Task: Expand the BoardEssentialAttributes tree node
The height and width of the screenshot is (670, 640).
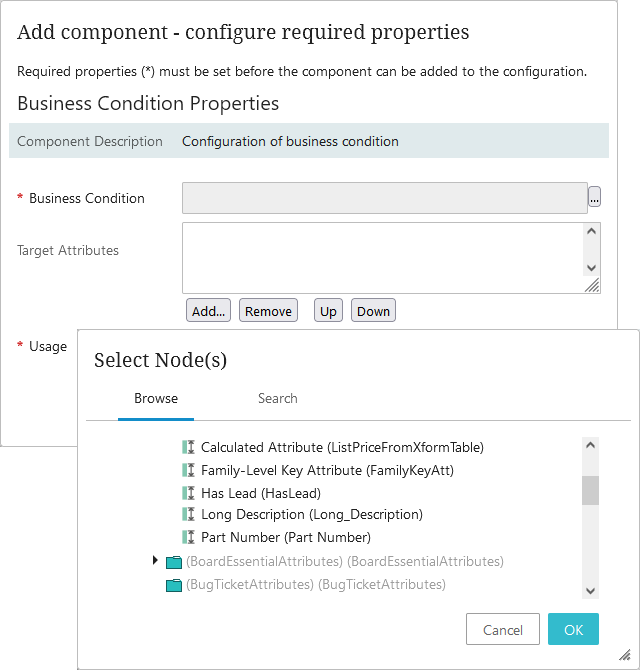Action: click(x=156, y=561)
